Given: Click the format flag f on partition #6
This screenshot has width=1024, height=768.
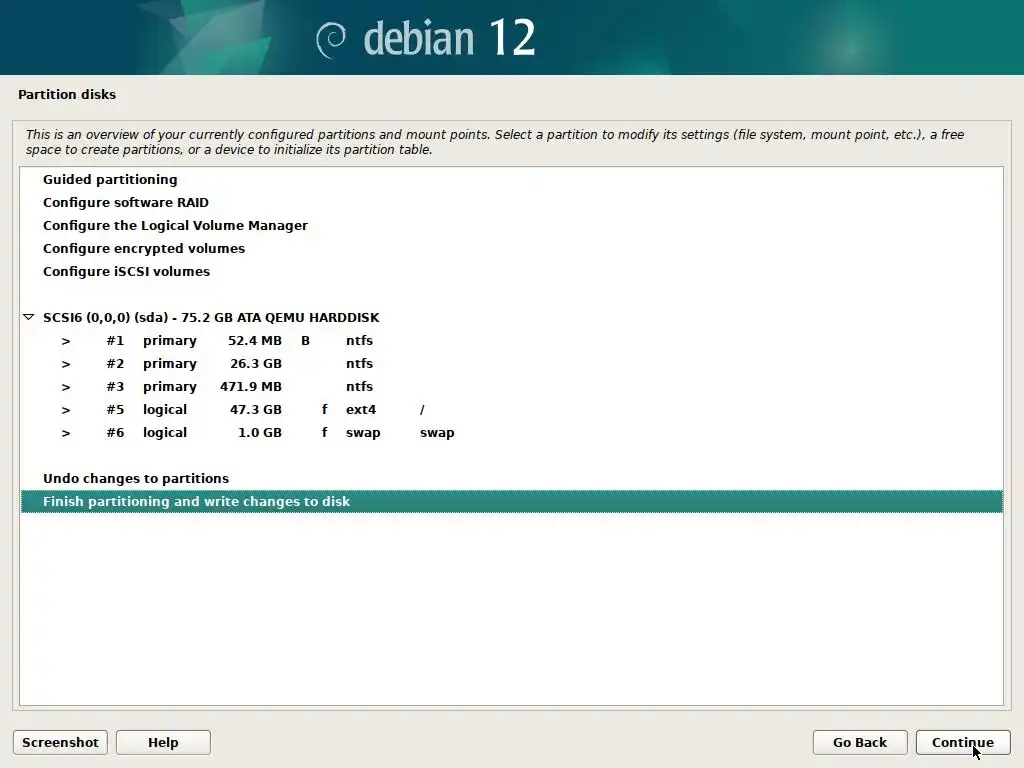Looking at the screenshot, I should 324,432.
